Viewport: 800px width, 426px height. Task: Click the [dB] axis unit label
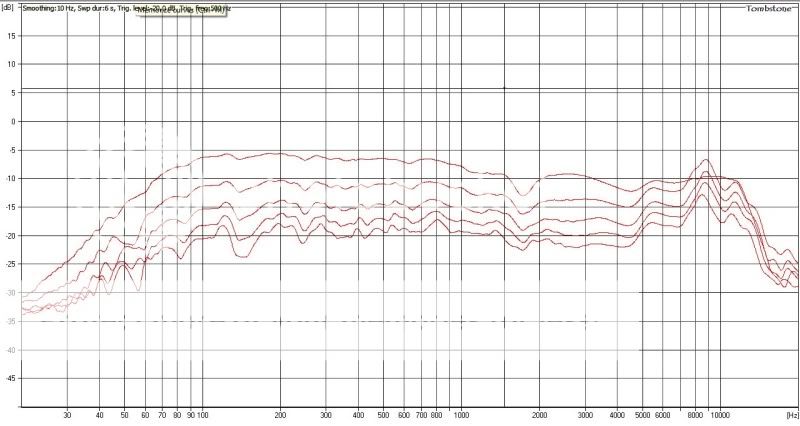click(9, 8)
